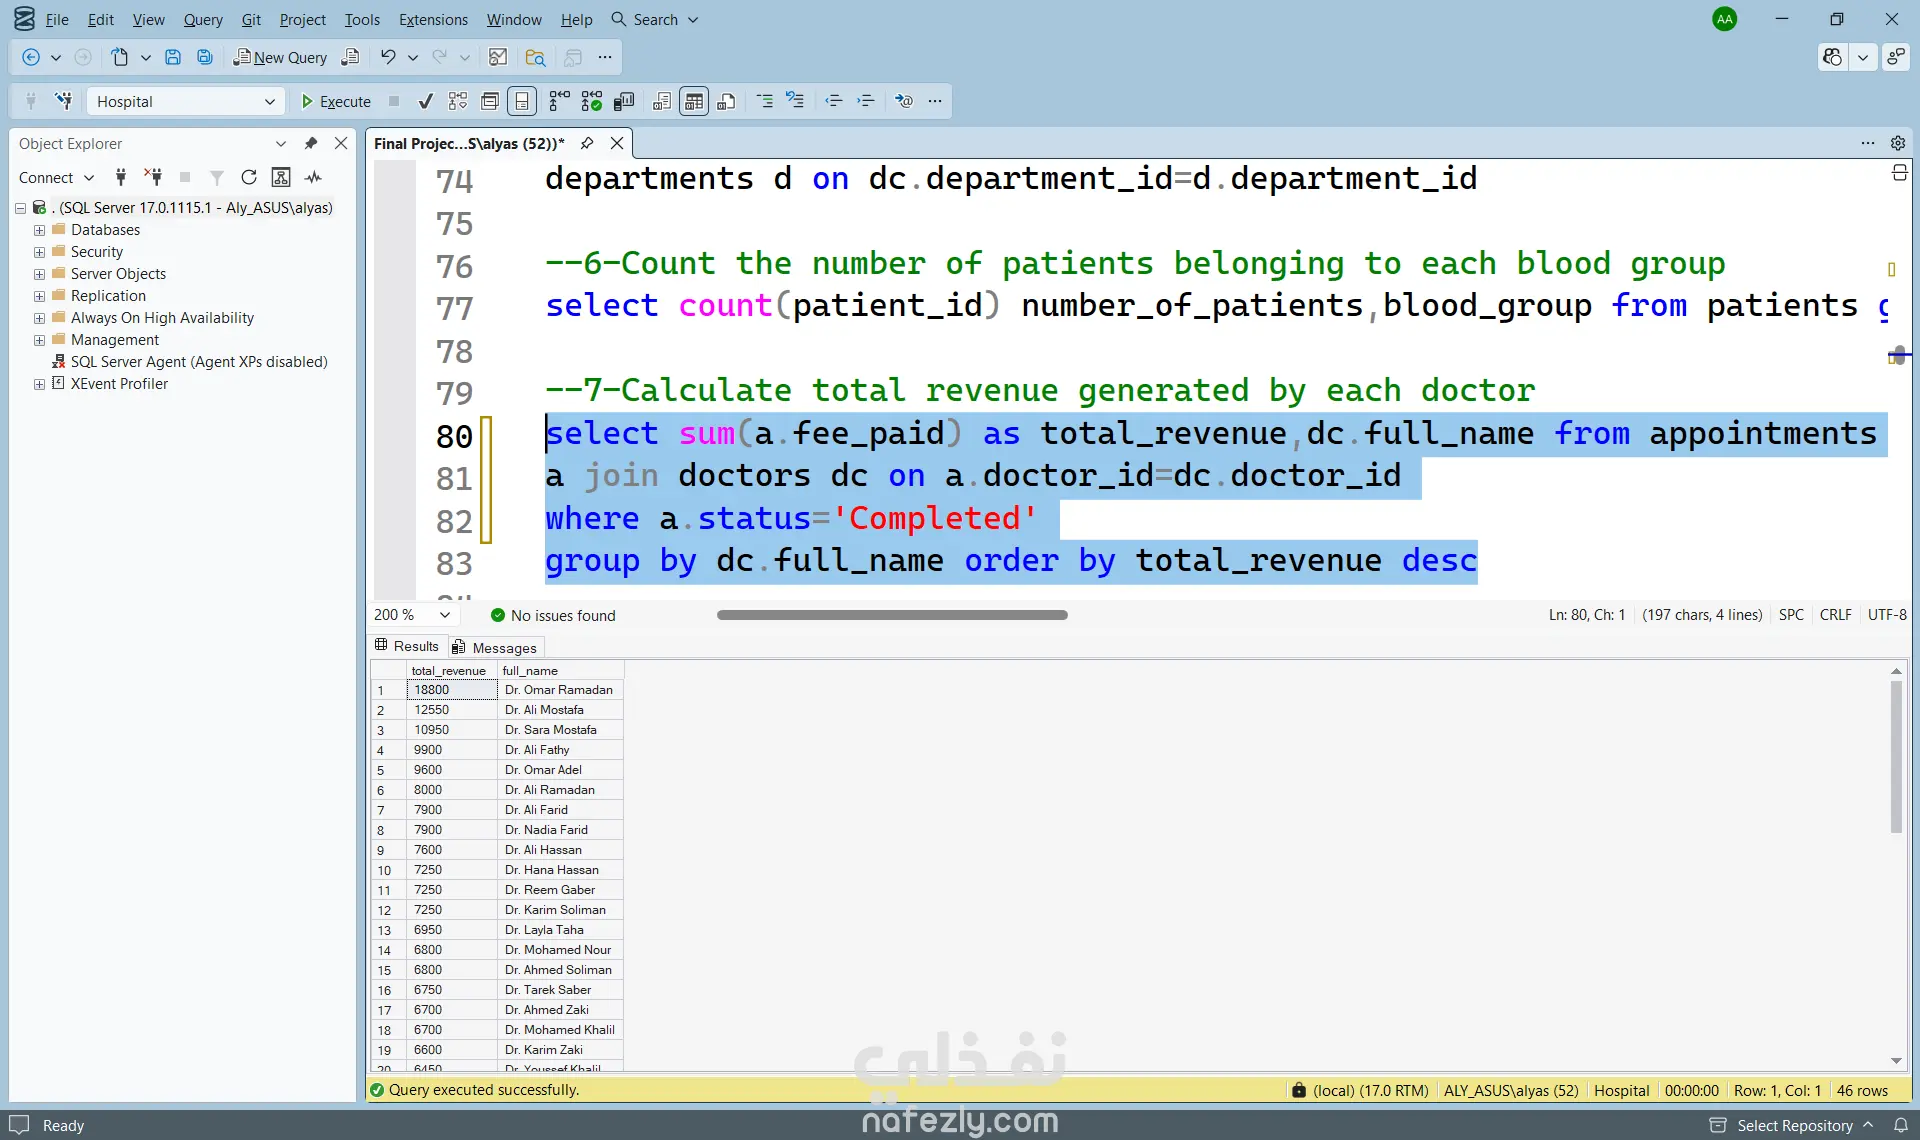The image size is (1920, 1140).
Task: Click the New File icon
Action: point(120,57)
